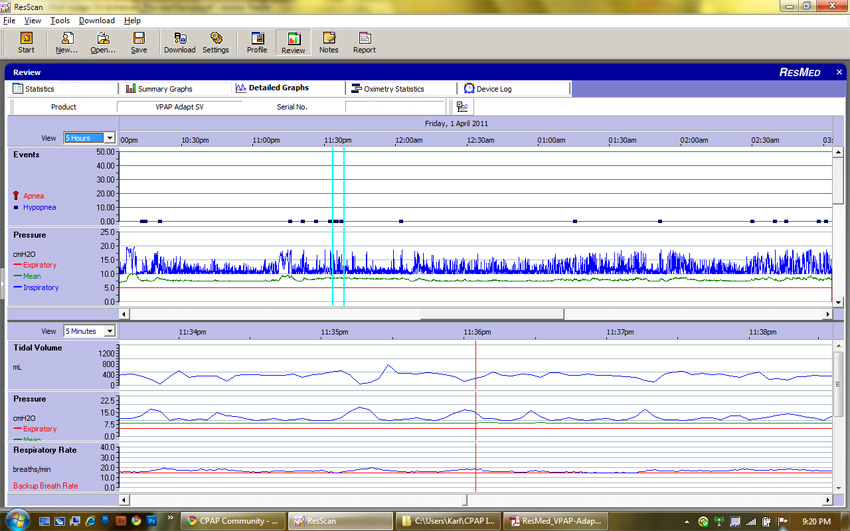The image size is (850, 531).
Task: Open the Tools menu
Action: [60, 20]
